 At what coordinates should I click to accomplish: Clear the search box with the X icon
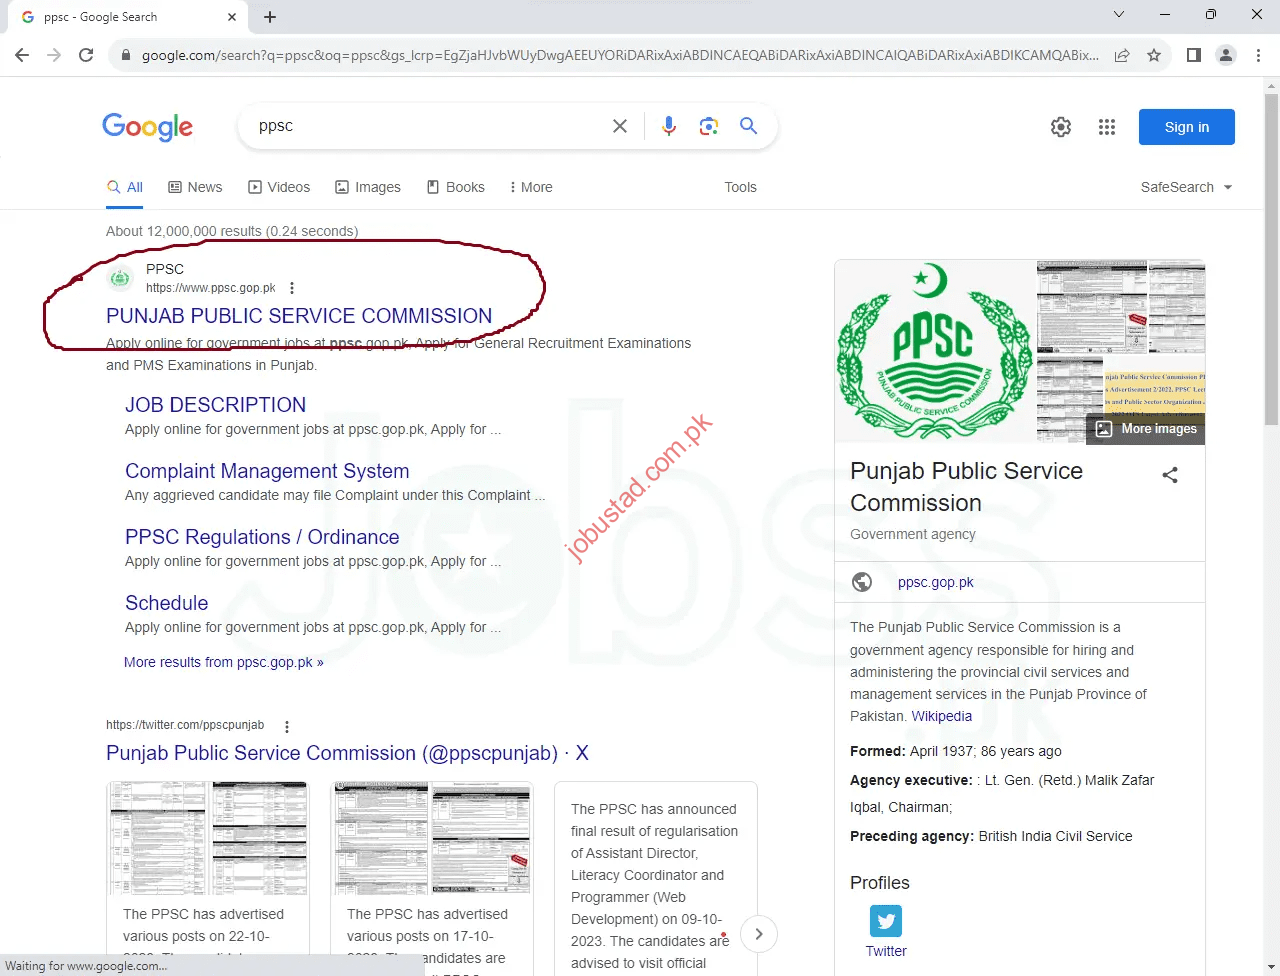(620, 126)
